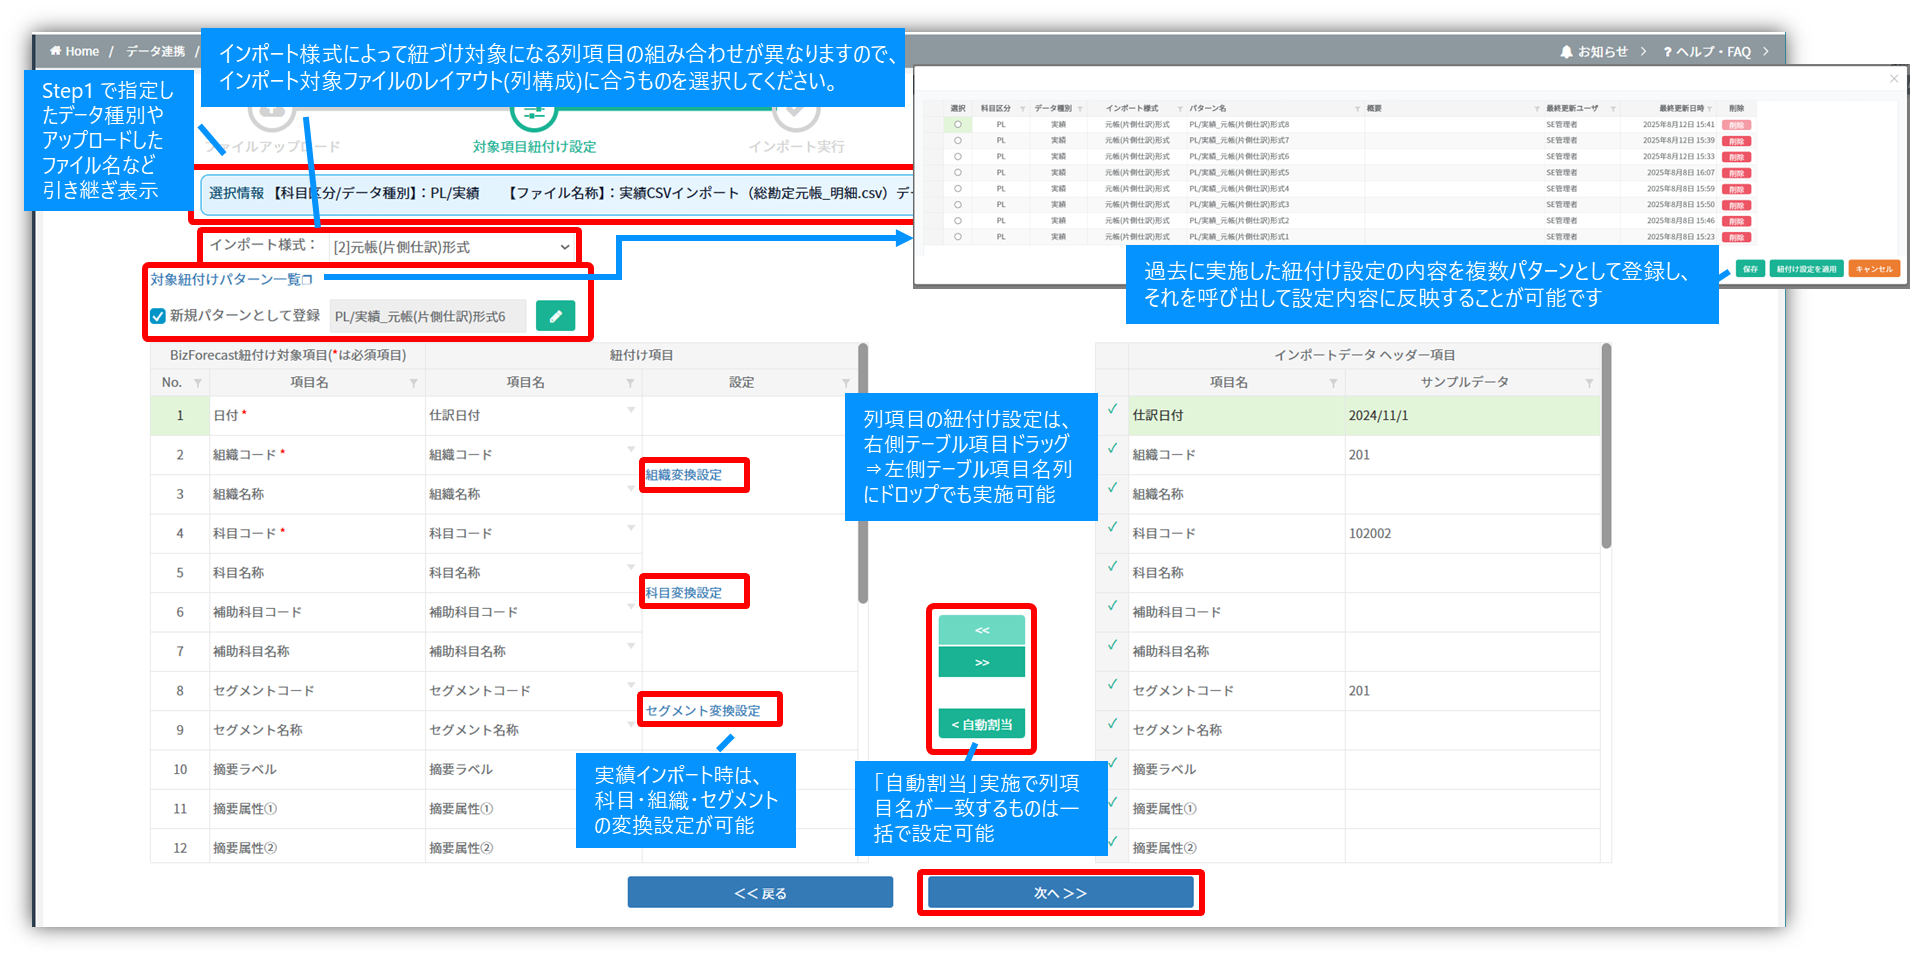Click the 対象項目紐付け設定 step tab
This screenshot has height=959, width=1910.
point(534,146)
